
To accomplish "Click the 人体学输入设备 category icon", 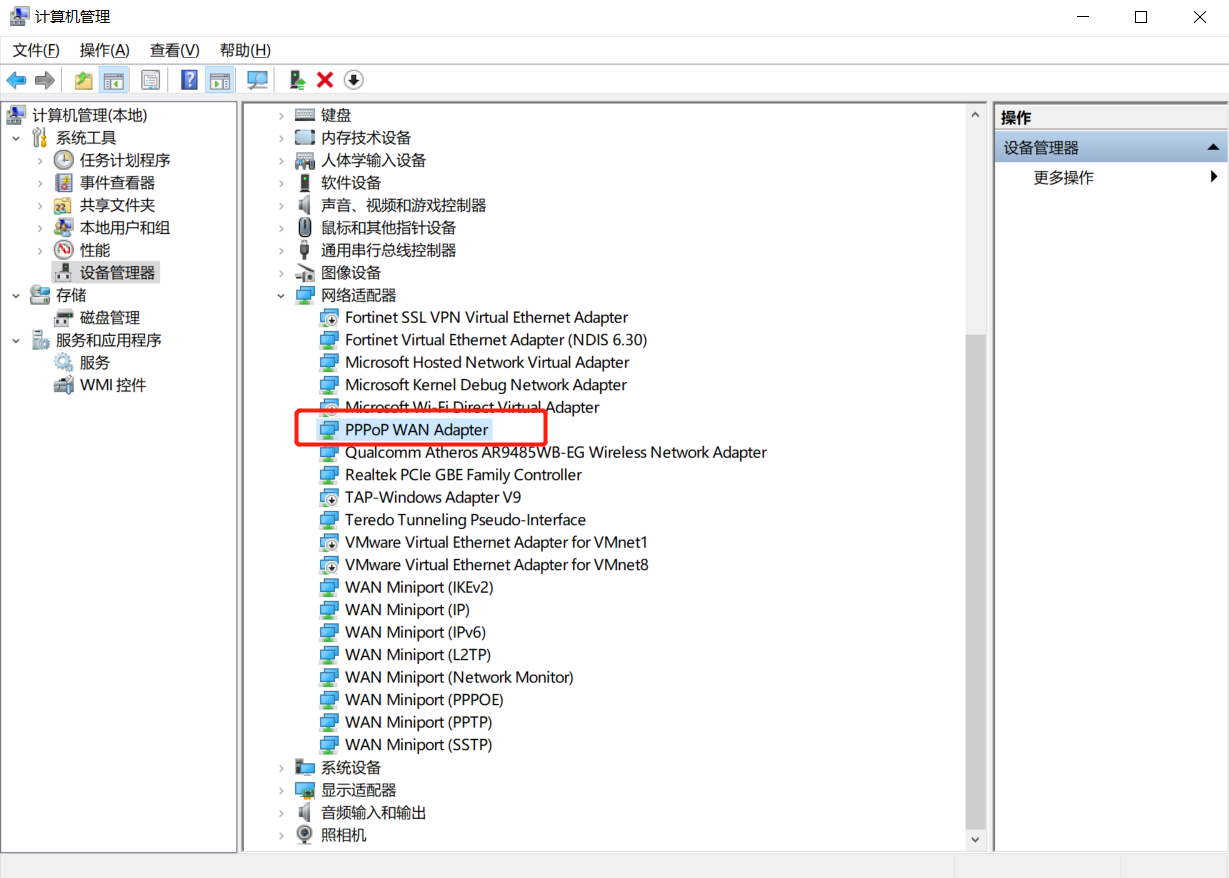I will (x=305, y=160).
